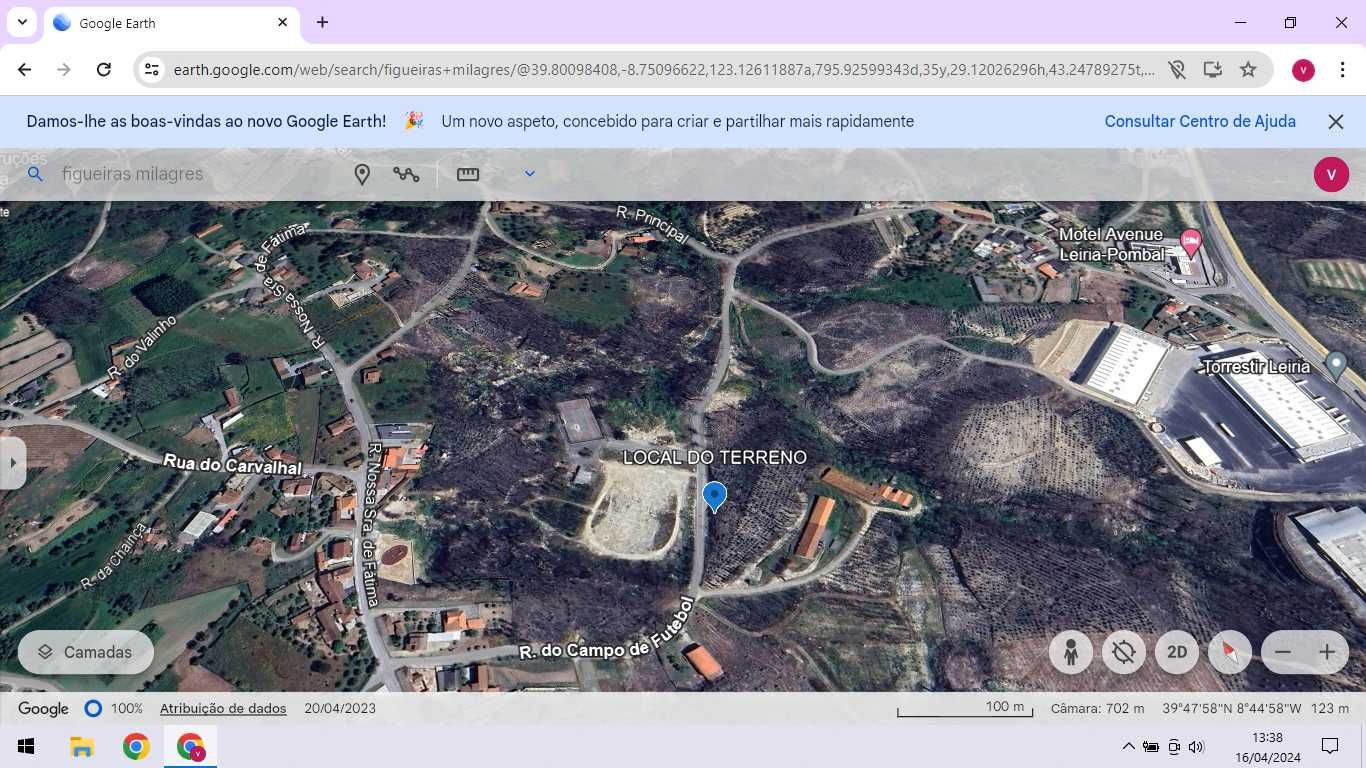Open the measure ruler tool
The width and height of the screenshot is (1366, 768).
(x=468, y=174)
